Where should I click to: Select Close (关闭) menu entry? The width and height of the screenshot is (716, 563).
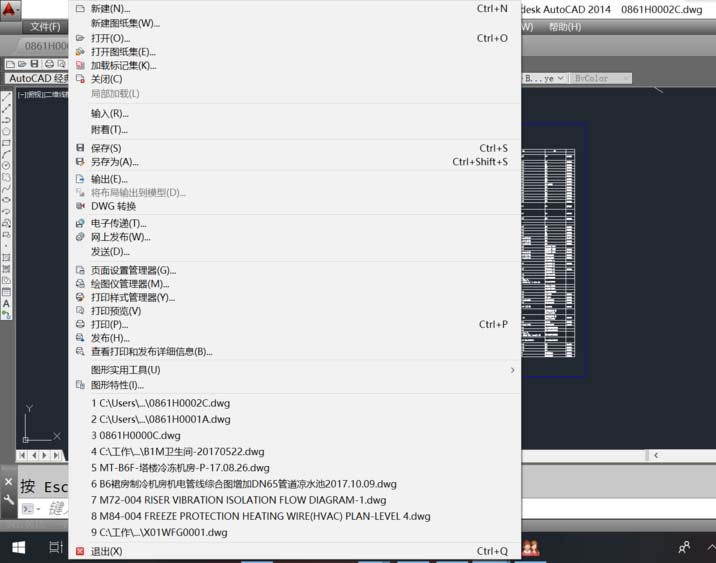[x=295, y=79]
